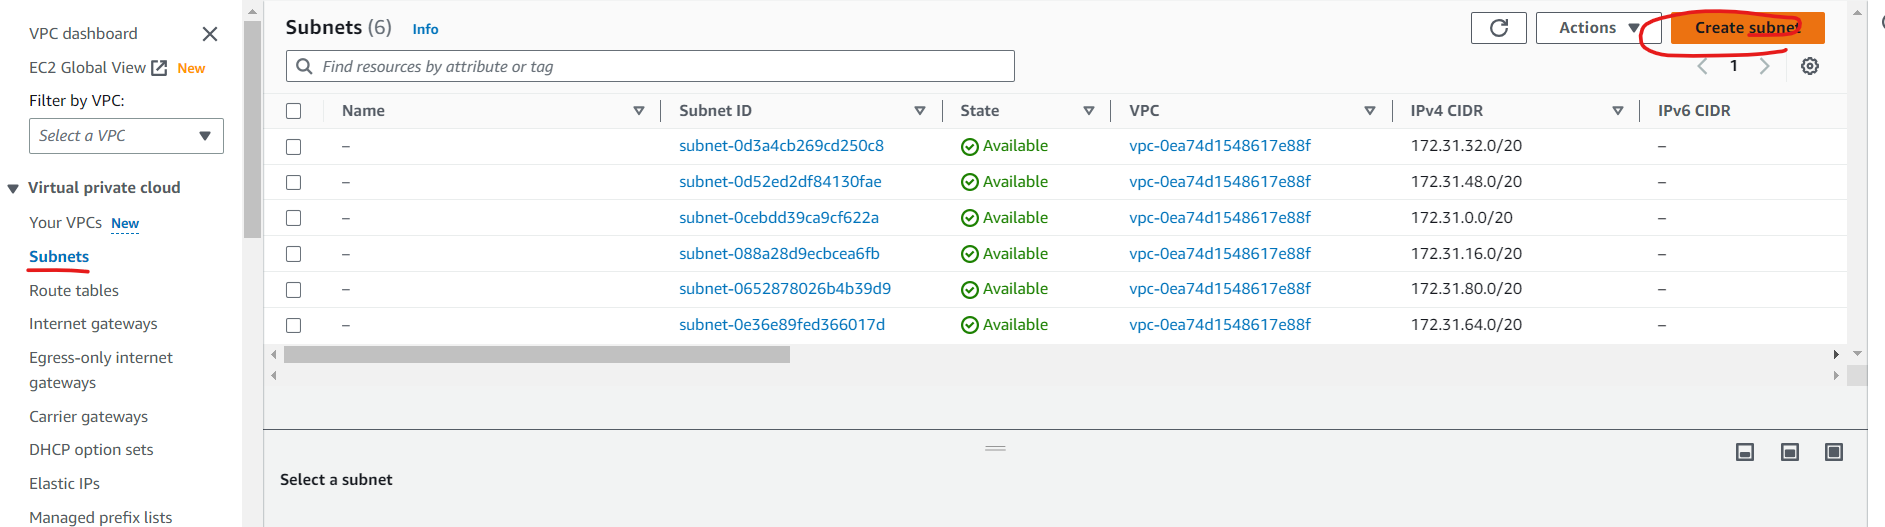Open Elastic IPs
1885x527 pixels.
click(64, 484)
